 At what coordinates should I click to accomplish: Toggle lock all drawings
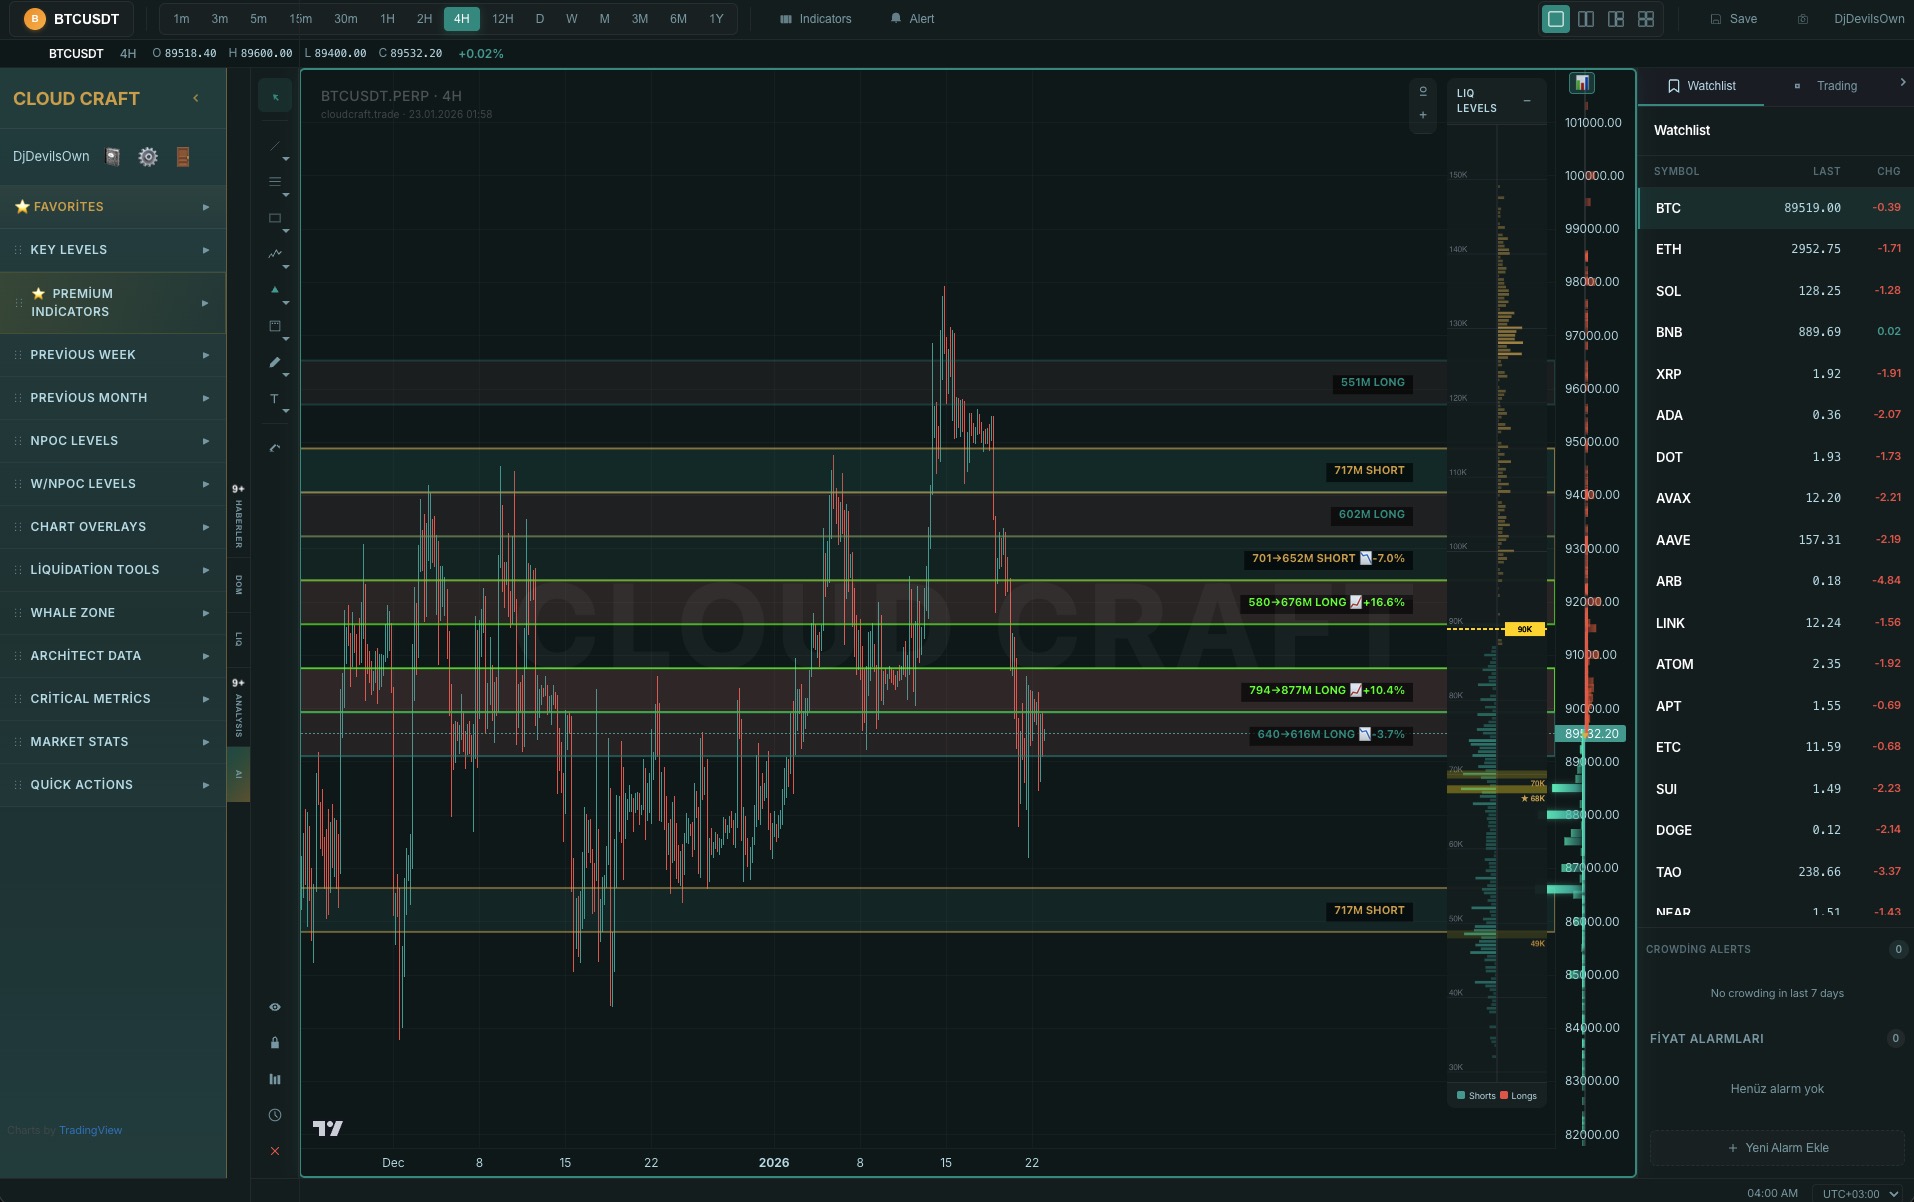[275, 1043]
